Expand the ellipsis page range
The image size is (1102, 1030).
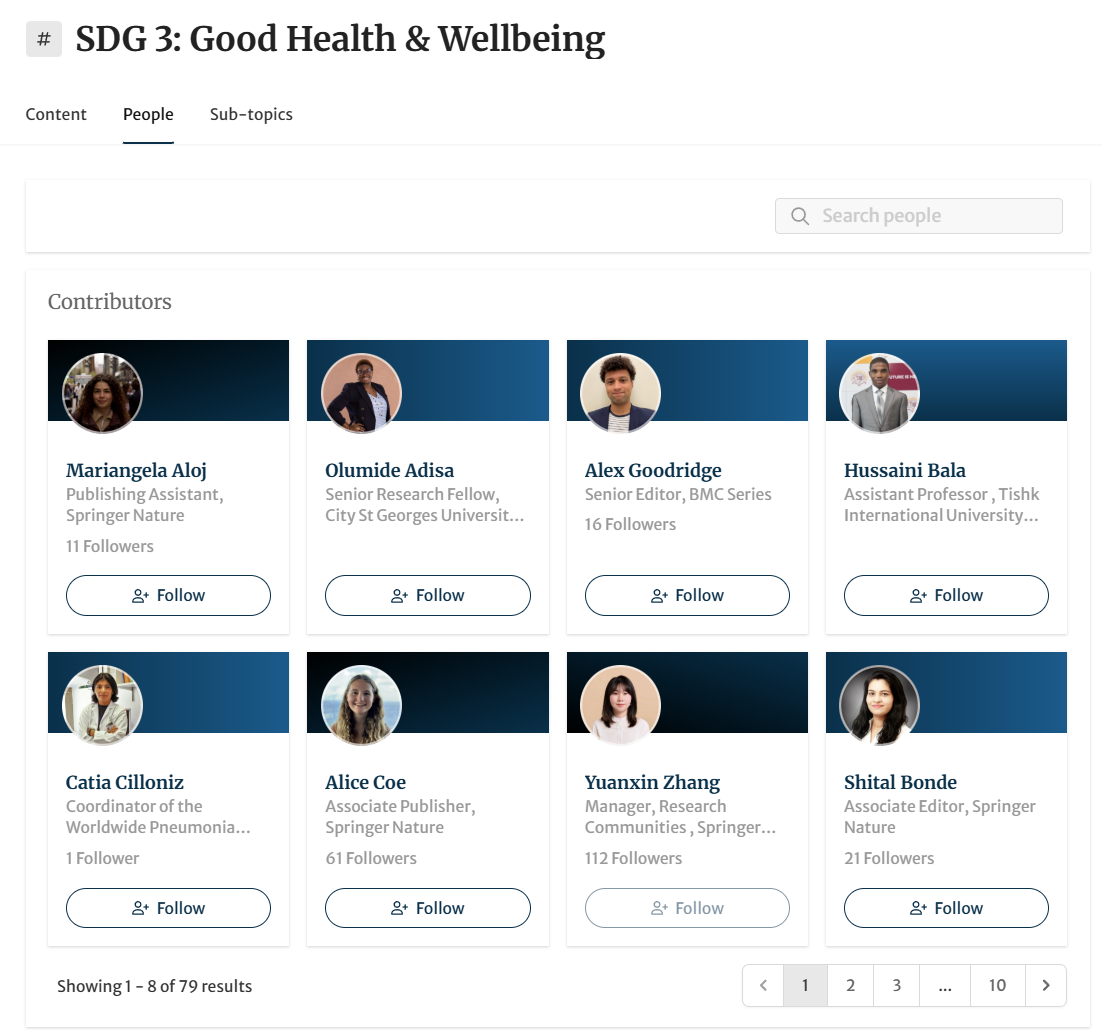945,986
